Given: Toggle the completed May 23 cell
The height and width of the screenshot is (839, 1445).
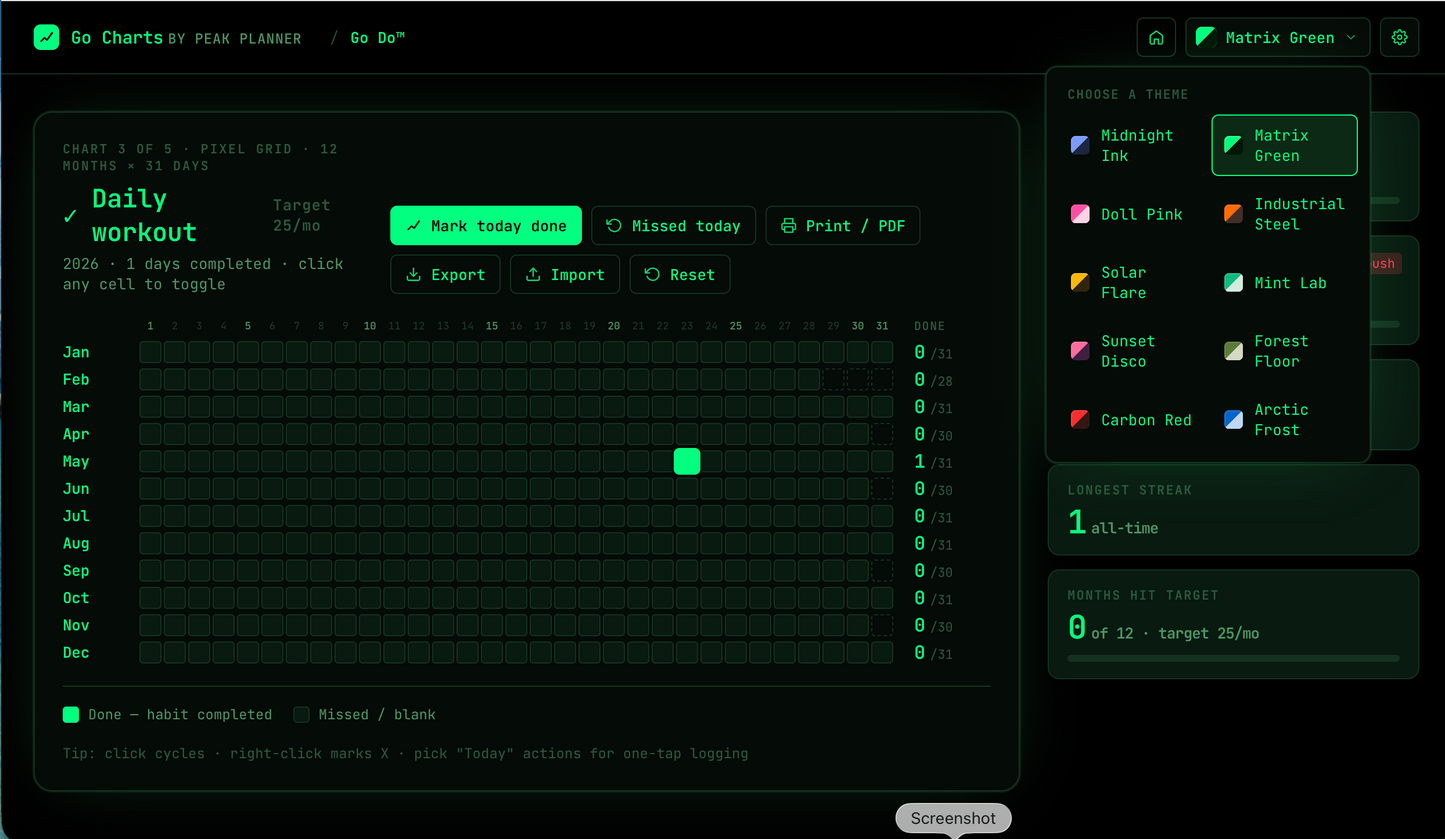Looking at the screenshot, I should click(687, 461).
